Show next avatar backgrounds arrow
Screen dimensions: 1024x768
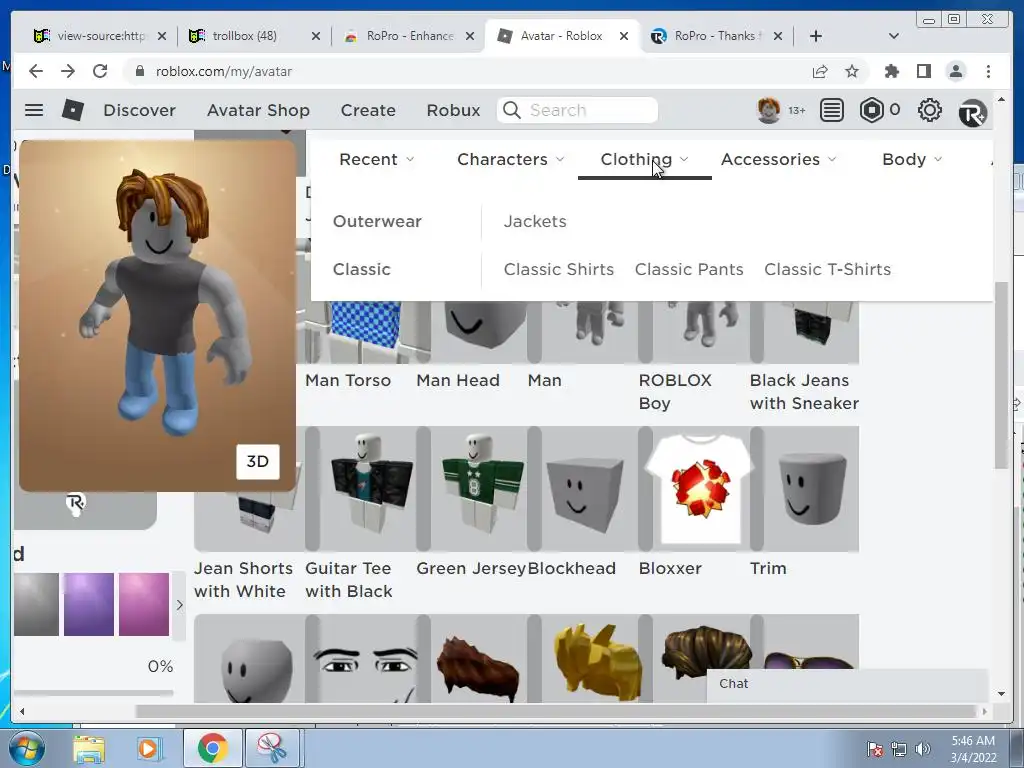click(180, 605)
